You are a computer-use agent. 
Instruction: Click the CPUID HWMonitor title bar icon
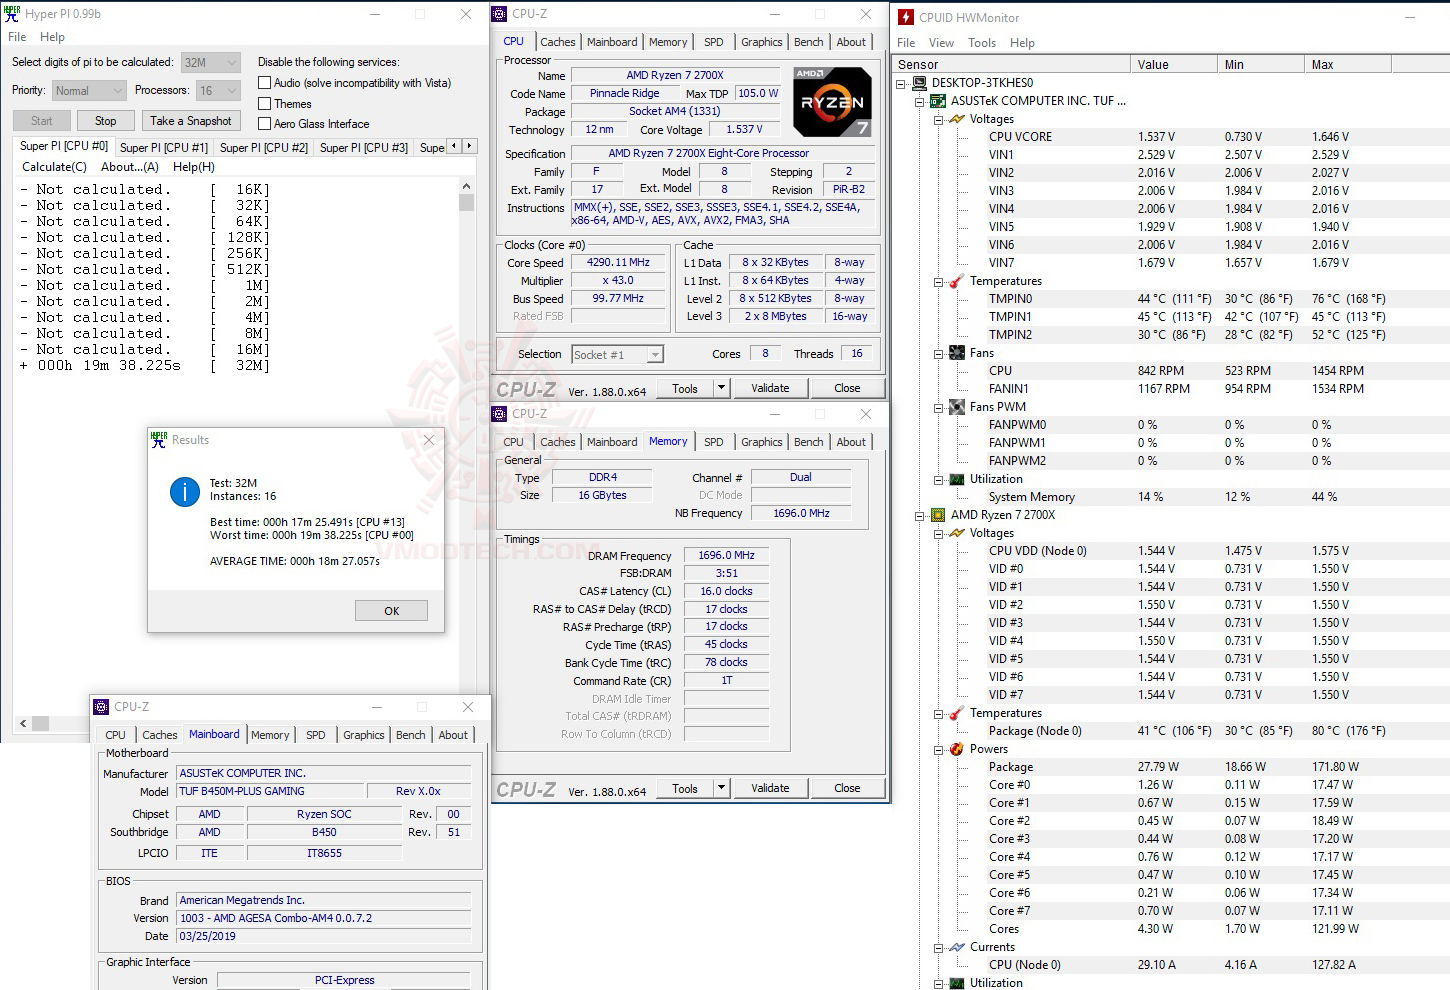pos(906,17)
